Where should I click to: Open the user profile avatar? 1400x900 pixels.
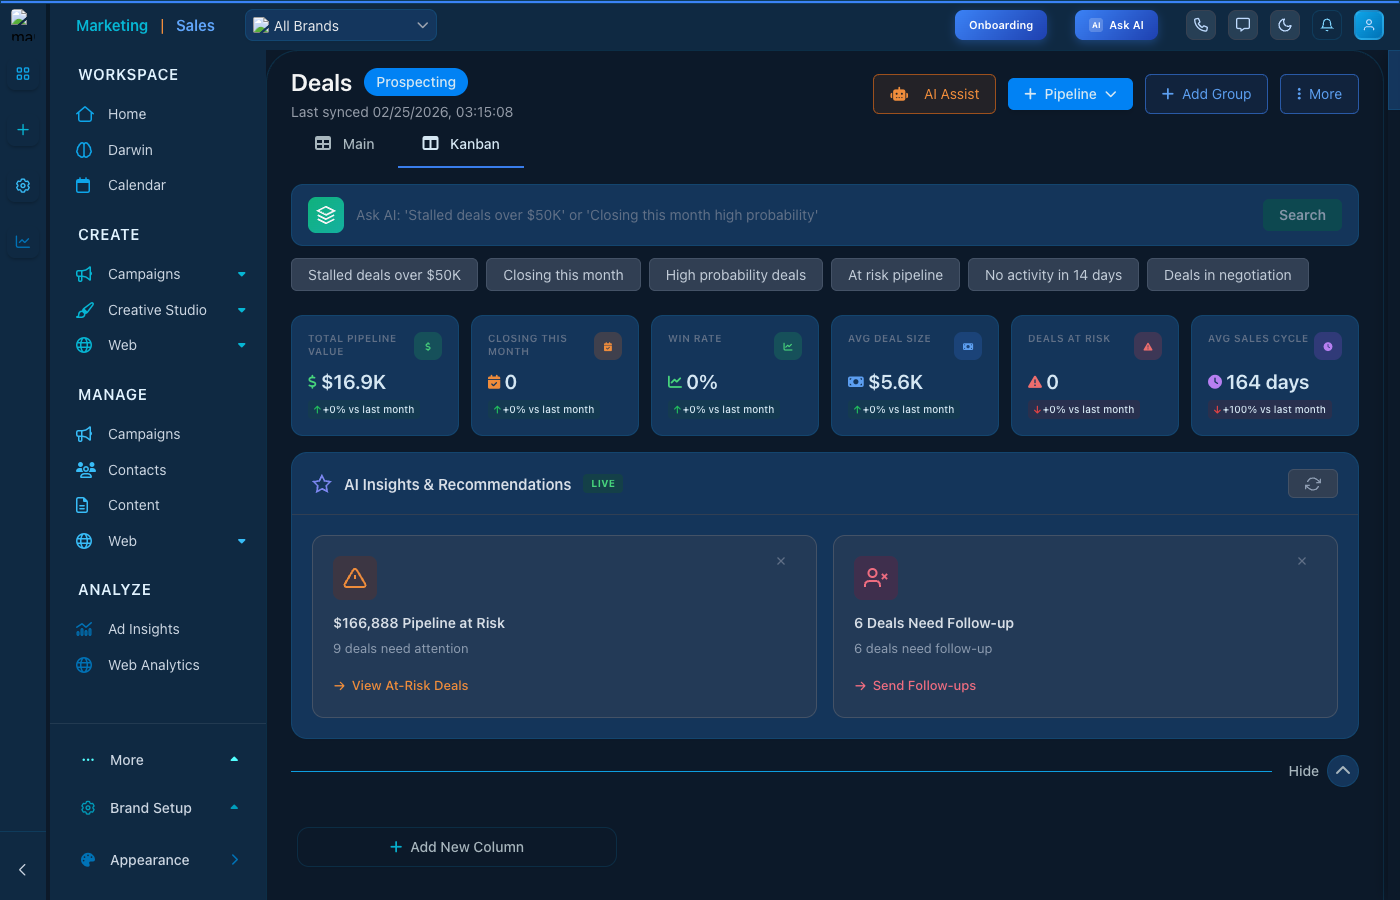pos(1369,25)
